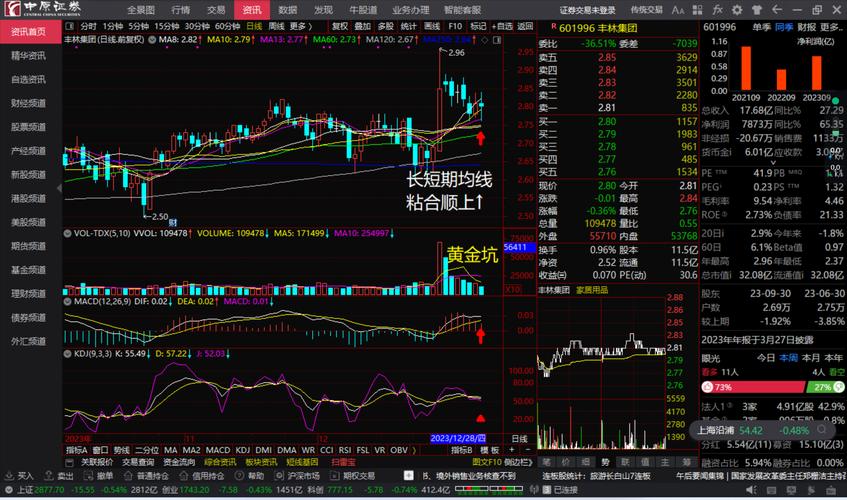The image size is (847, 500).
Task: Open 普通持仓 regular holdings
Action: pos(146,476)
